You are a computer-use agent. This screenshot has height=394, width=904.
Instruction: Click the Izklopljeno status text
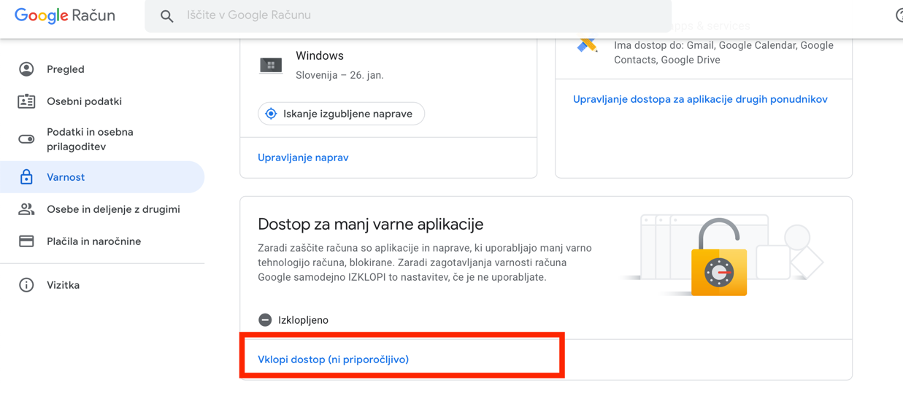click(x=303, y=320)
